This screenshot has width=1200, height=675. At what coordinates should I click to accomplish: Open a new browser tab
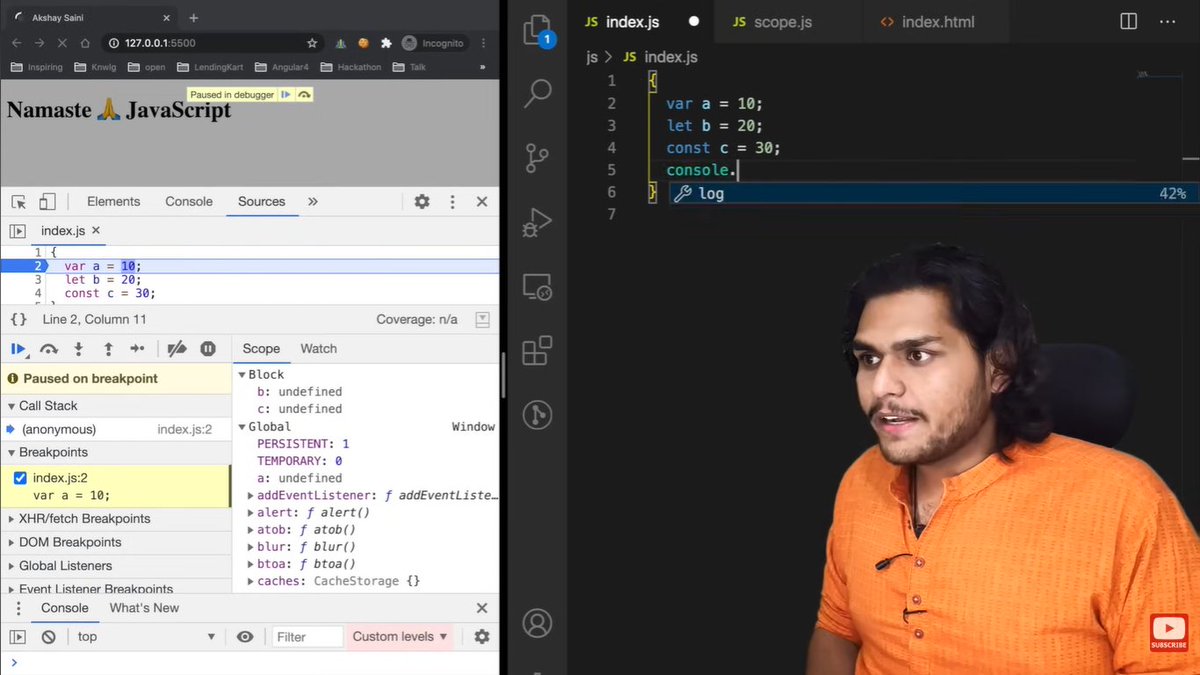click(x=193, y=18)
